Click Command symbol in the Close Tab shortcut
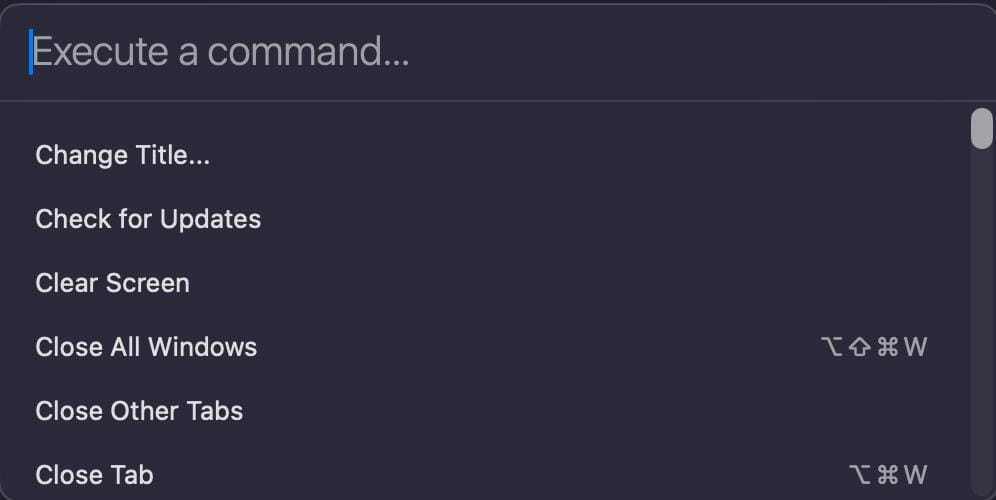Screen dimensions: 996x500 pyautogui.click(x=887, y=475)
